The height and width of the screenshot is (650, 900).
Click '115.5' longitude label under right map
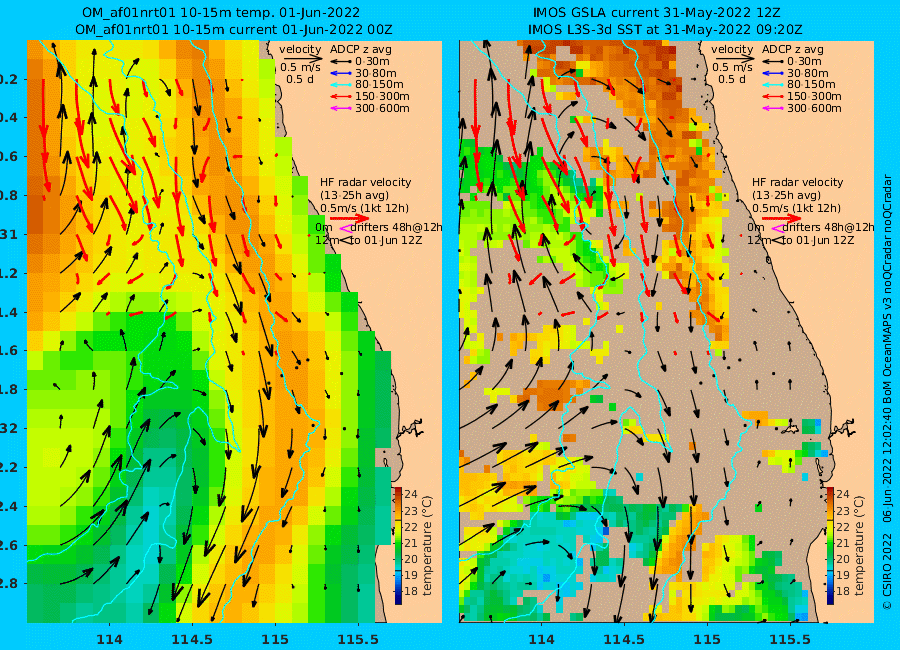click(790, 639)
